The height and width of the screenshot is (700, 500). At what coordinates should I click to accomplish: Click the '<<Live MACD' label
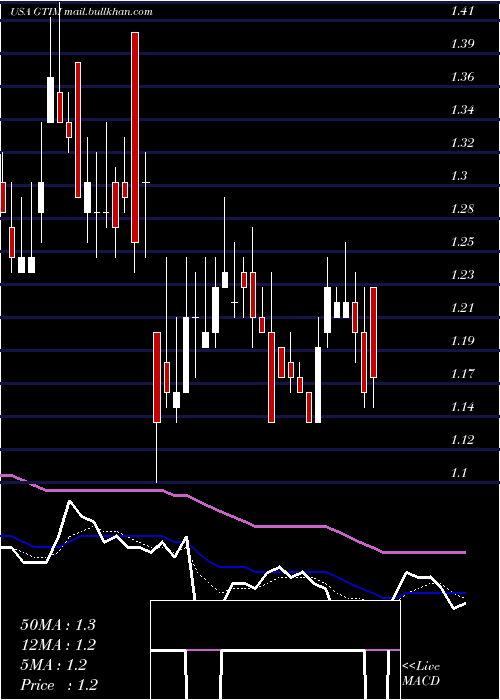[x=421, y=674]
